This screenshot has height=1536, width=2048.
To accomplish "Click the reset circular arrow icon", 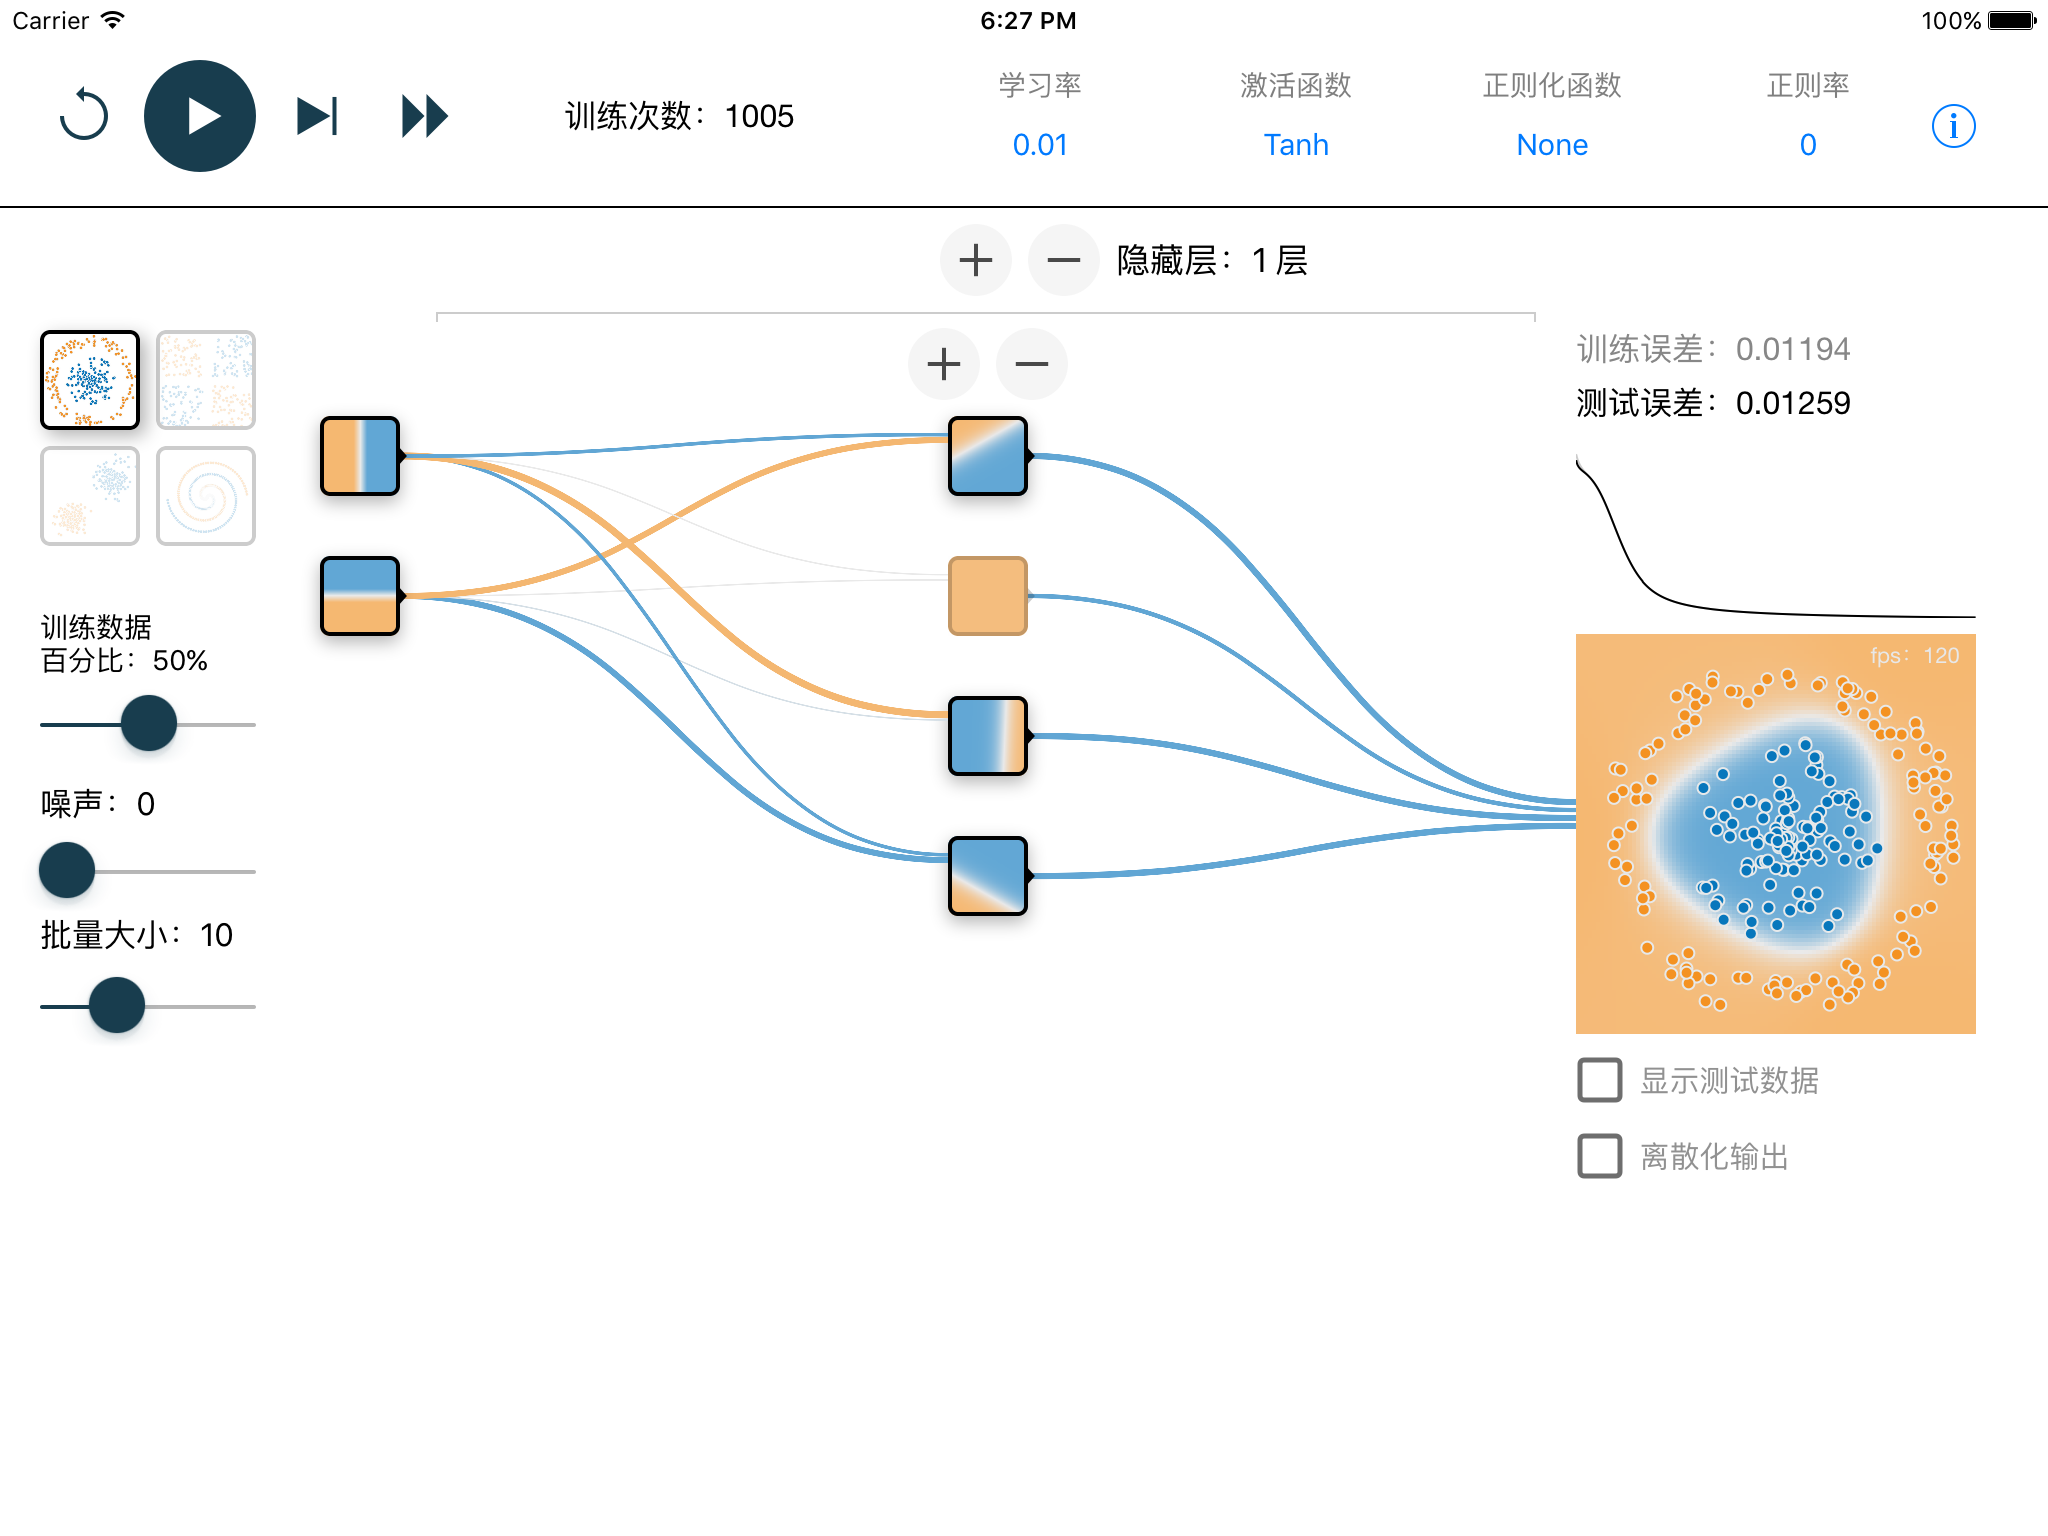I will [x=84, y=116].
